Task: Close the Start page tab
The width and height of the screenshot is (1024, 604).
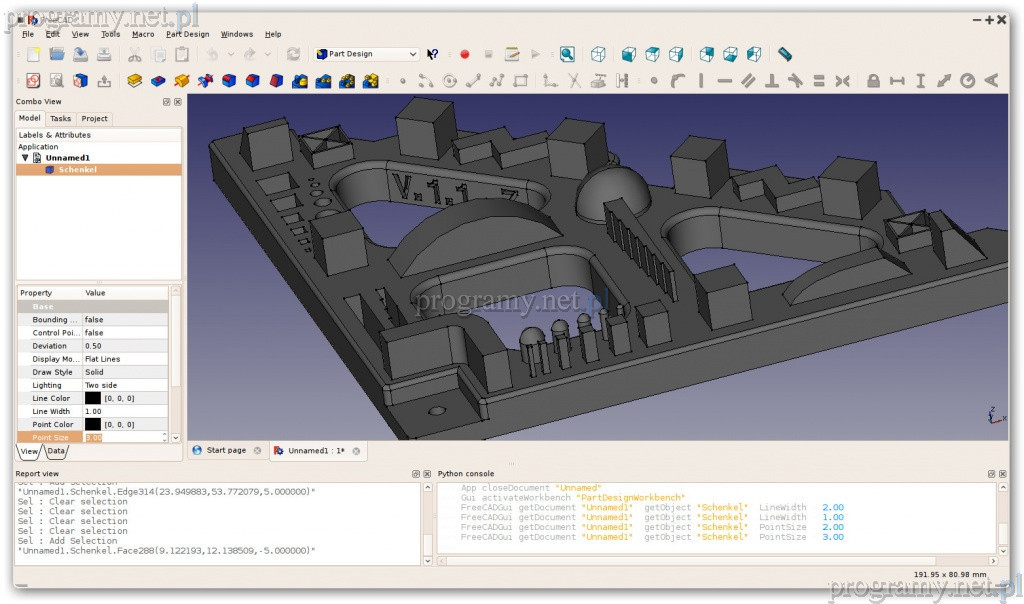Action: click(x=257, y=451)
